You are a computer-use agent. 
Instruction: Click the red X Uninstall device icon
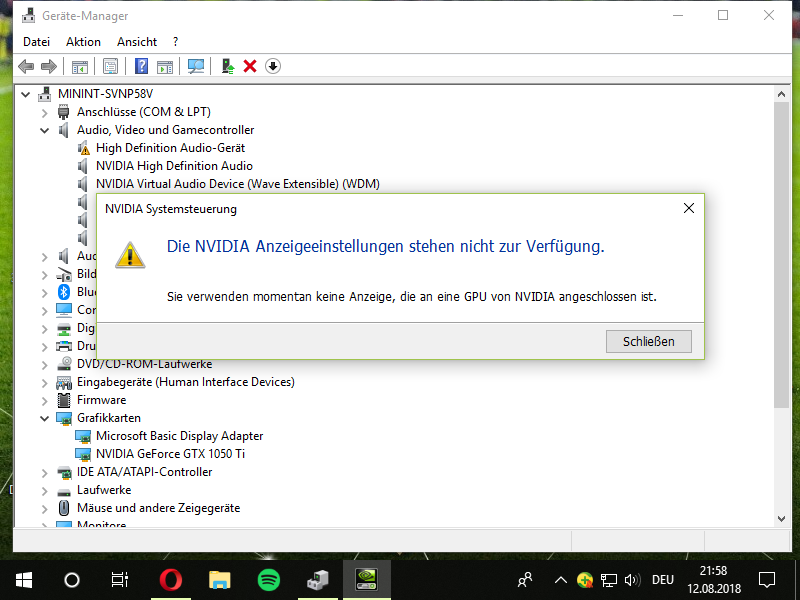click(250, 66)
